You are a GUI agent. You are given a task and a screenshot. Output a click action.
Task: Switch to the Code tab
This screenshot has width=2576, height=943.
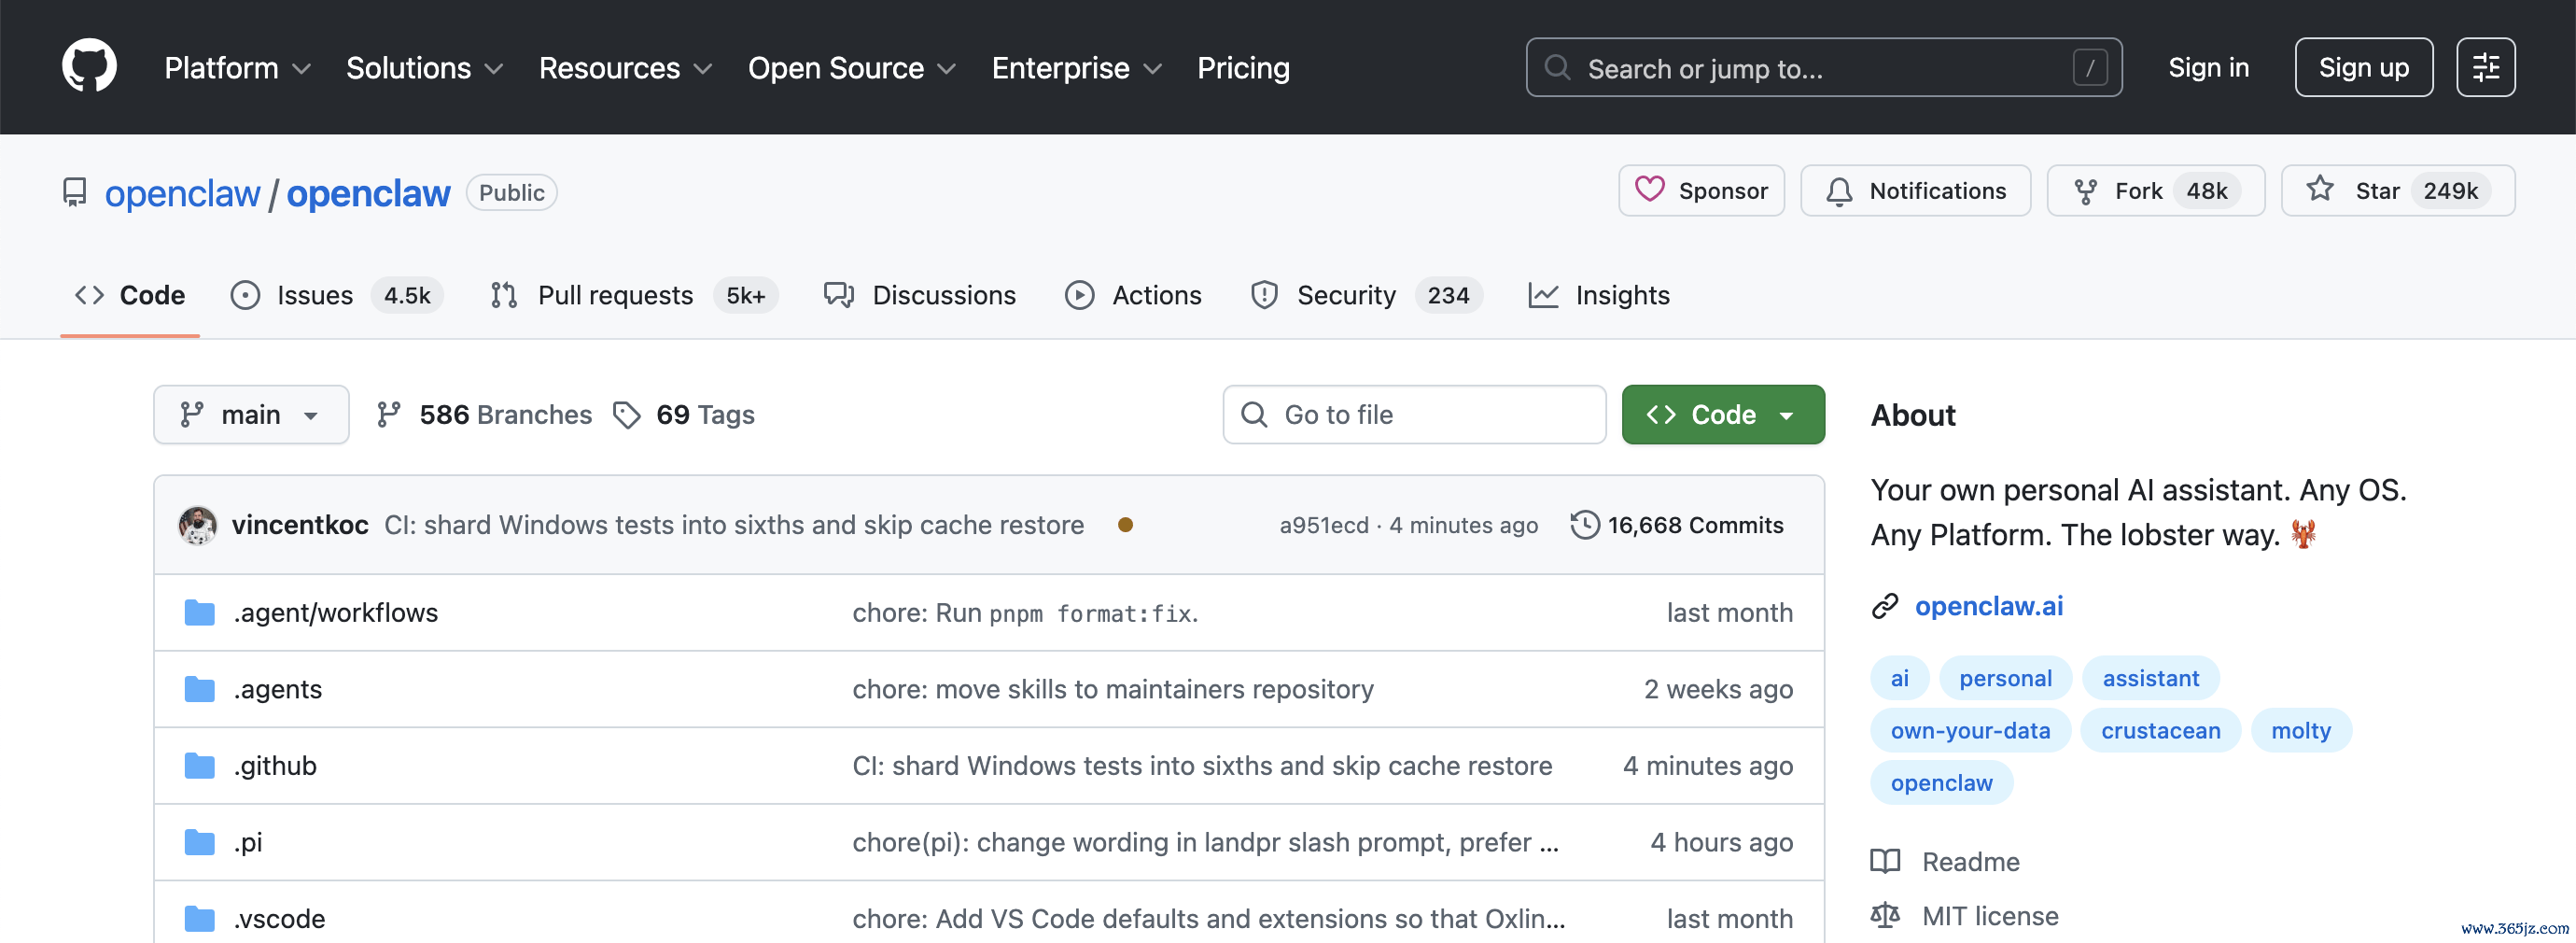130,295
